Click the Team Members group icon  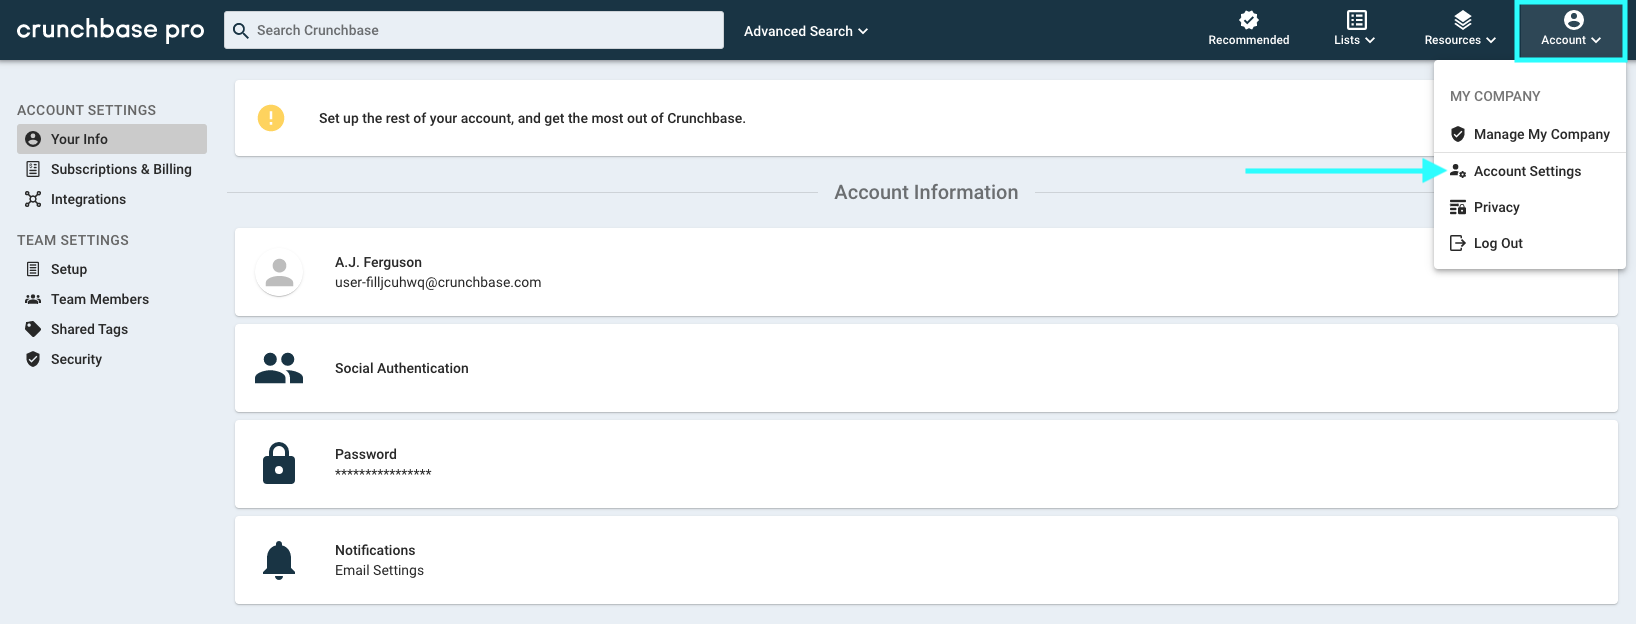pyautogui.click(x=33, y=299)
